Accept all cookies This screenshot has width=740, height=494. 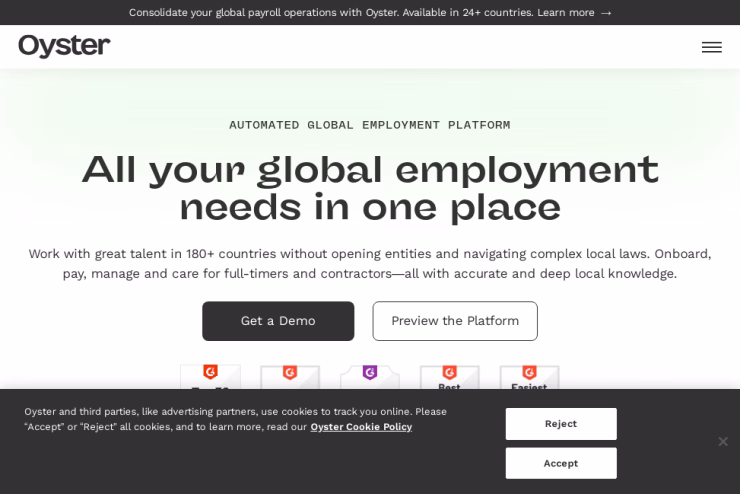pyautogui.click(x=561, y=463)
